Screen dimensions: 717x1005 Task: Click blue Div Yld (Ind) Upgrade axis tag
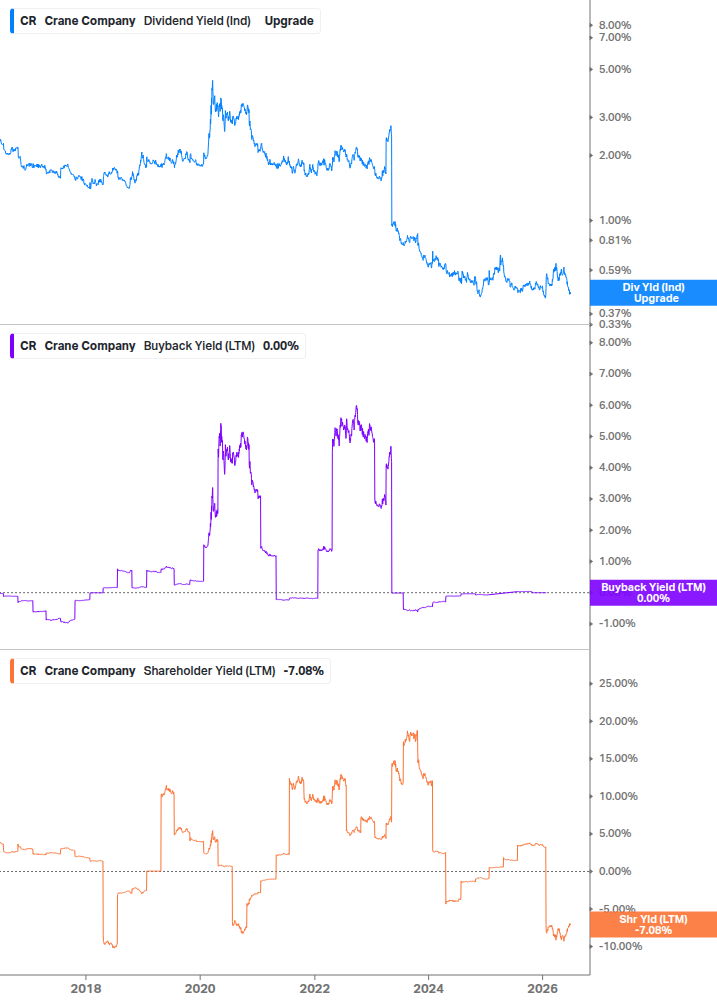[x=653, y=293]
